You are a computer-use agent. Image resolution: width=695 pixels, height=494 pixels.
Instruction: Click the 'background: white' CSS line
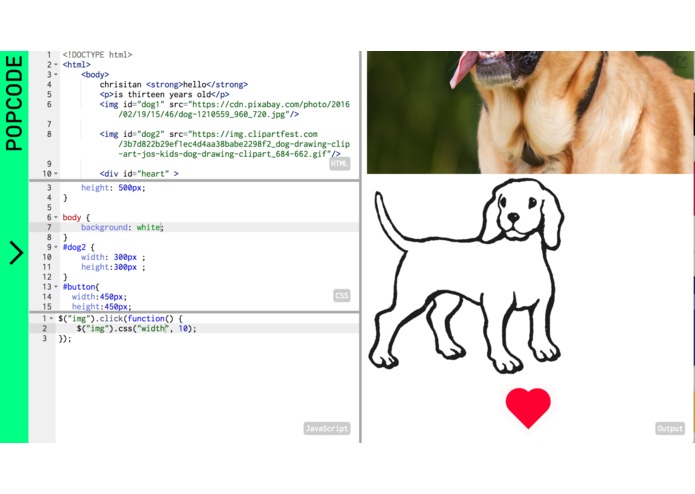pos(122,227)
